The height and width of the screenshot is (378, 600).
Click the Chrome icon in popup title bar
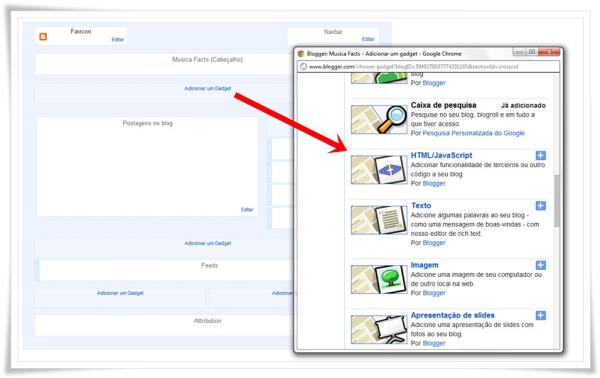(x=301, y=54)
